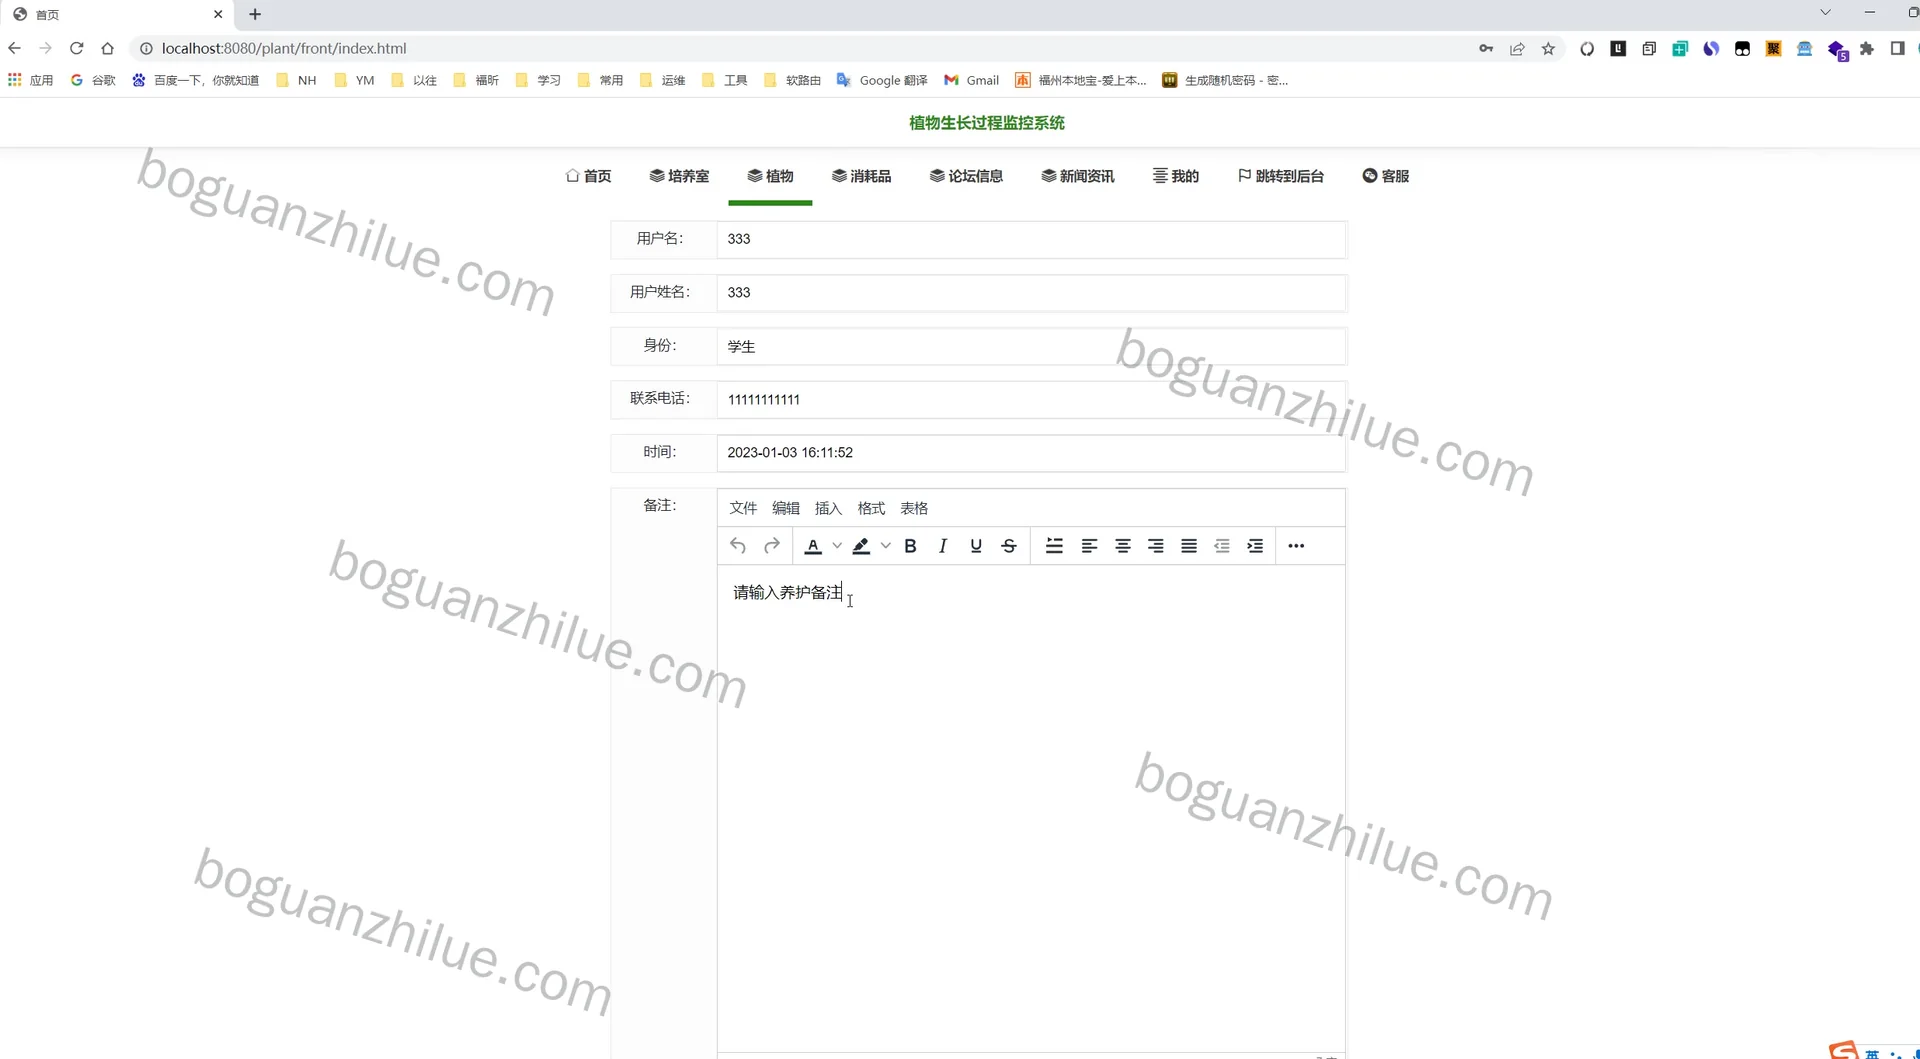Go to 首页 navigation link
This screenshot has width=1920, height=1059.
(588, 176)
